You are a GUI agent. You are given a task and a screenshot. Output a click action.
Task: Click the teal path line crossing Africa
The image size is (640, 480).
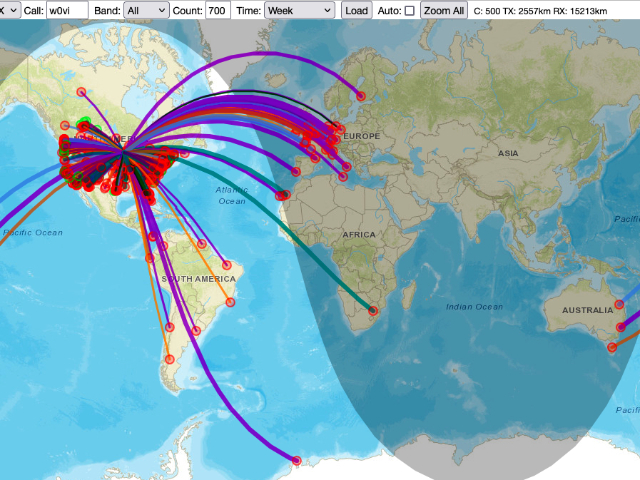pyautogui.click(x=330, y=262)
